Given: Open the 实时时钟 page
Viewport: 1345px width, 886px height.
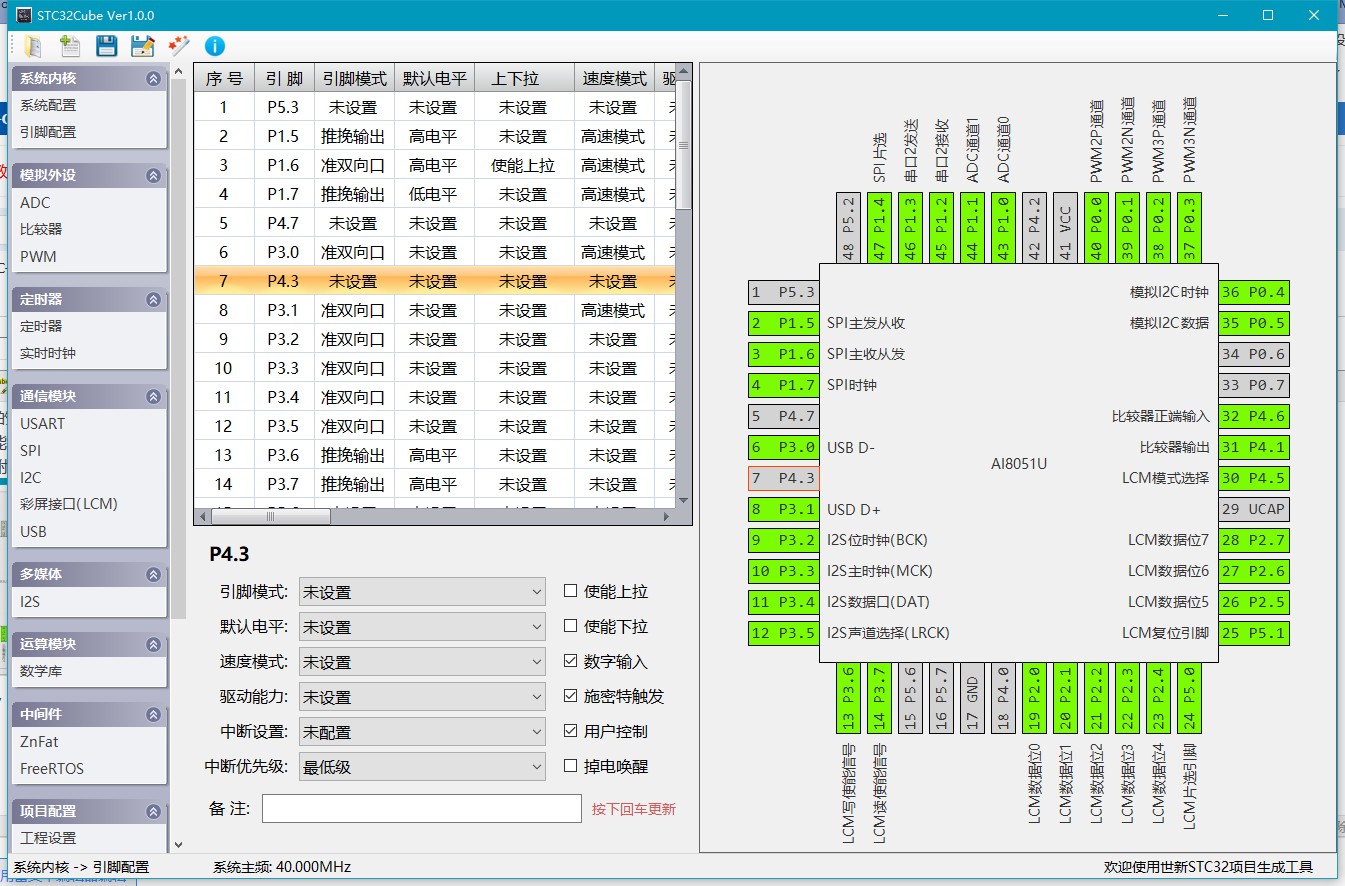Looking at the screenshot, I should pyautogui.click(x=48, y=353).
